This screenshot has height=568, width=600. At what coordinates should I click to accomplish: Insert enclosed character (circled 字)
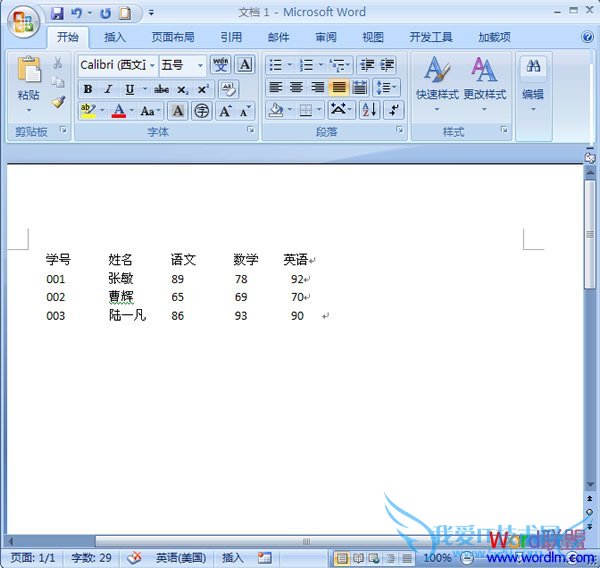(202, 111)
